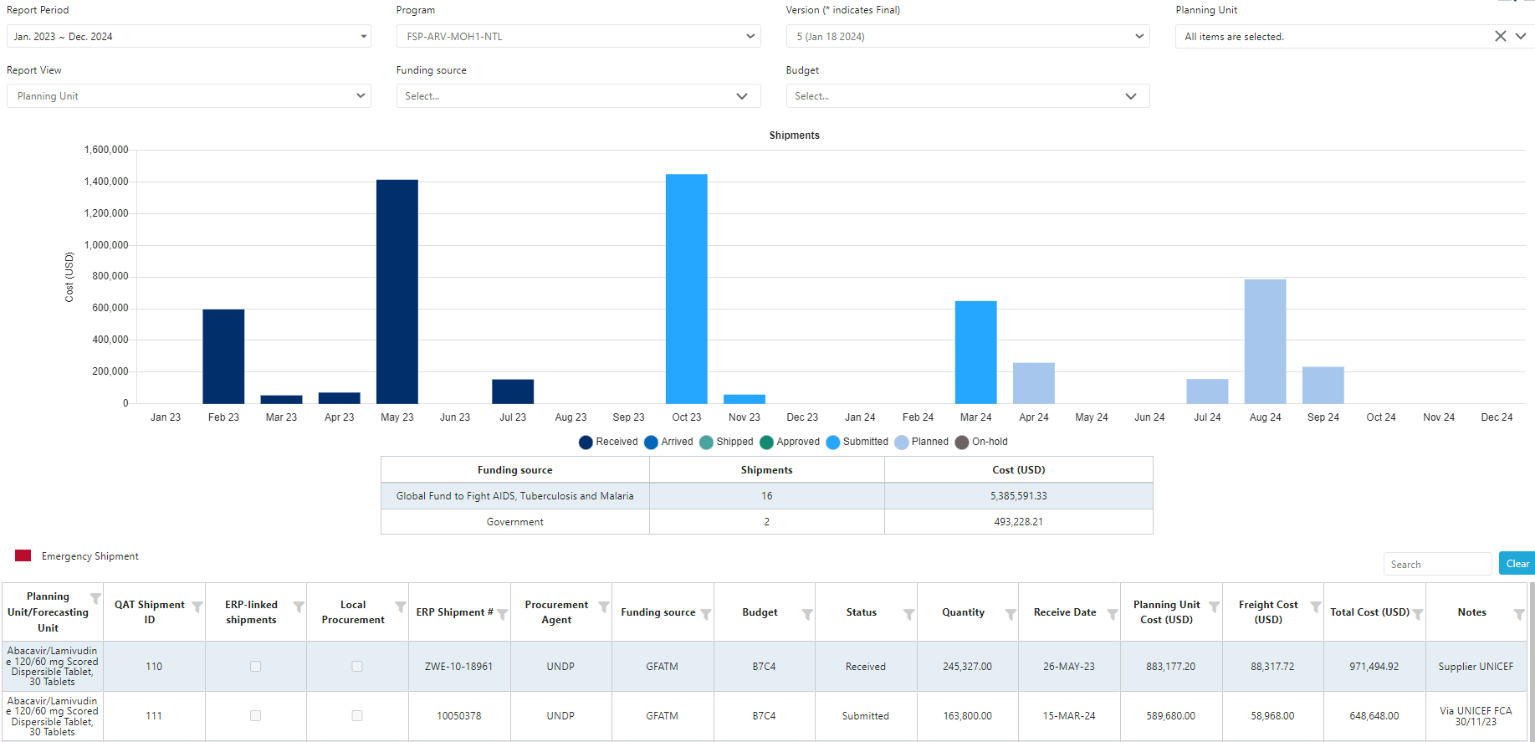
Task: Toggle Received series in chart legend
Action: tap(608, 442)
